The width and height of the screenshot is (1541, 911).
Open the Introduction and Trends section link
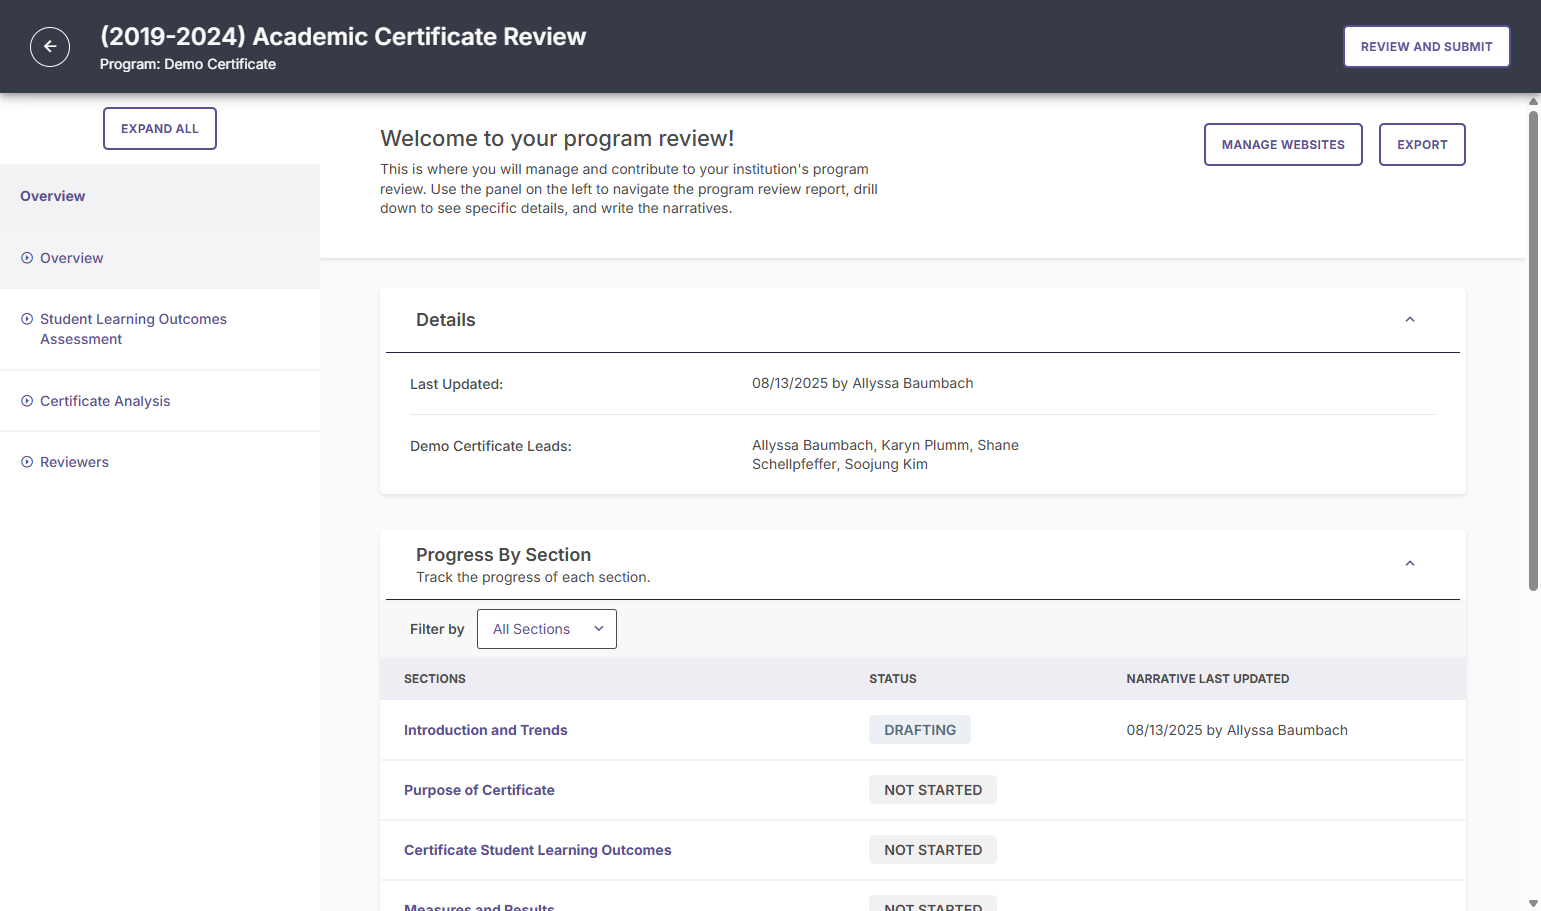tap(485, 730)
